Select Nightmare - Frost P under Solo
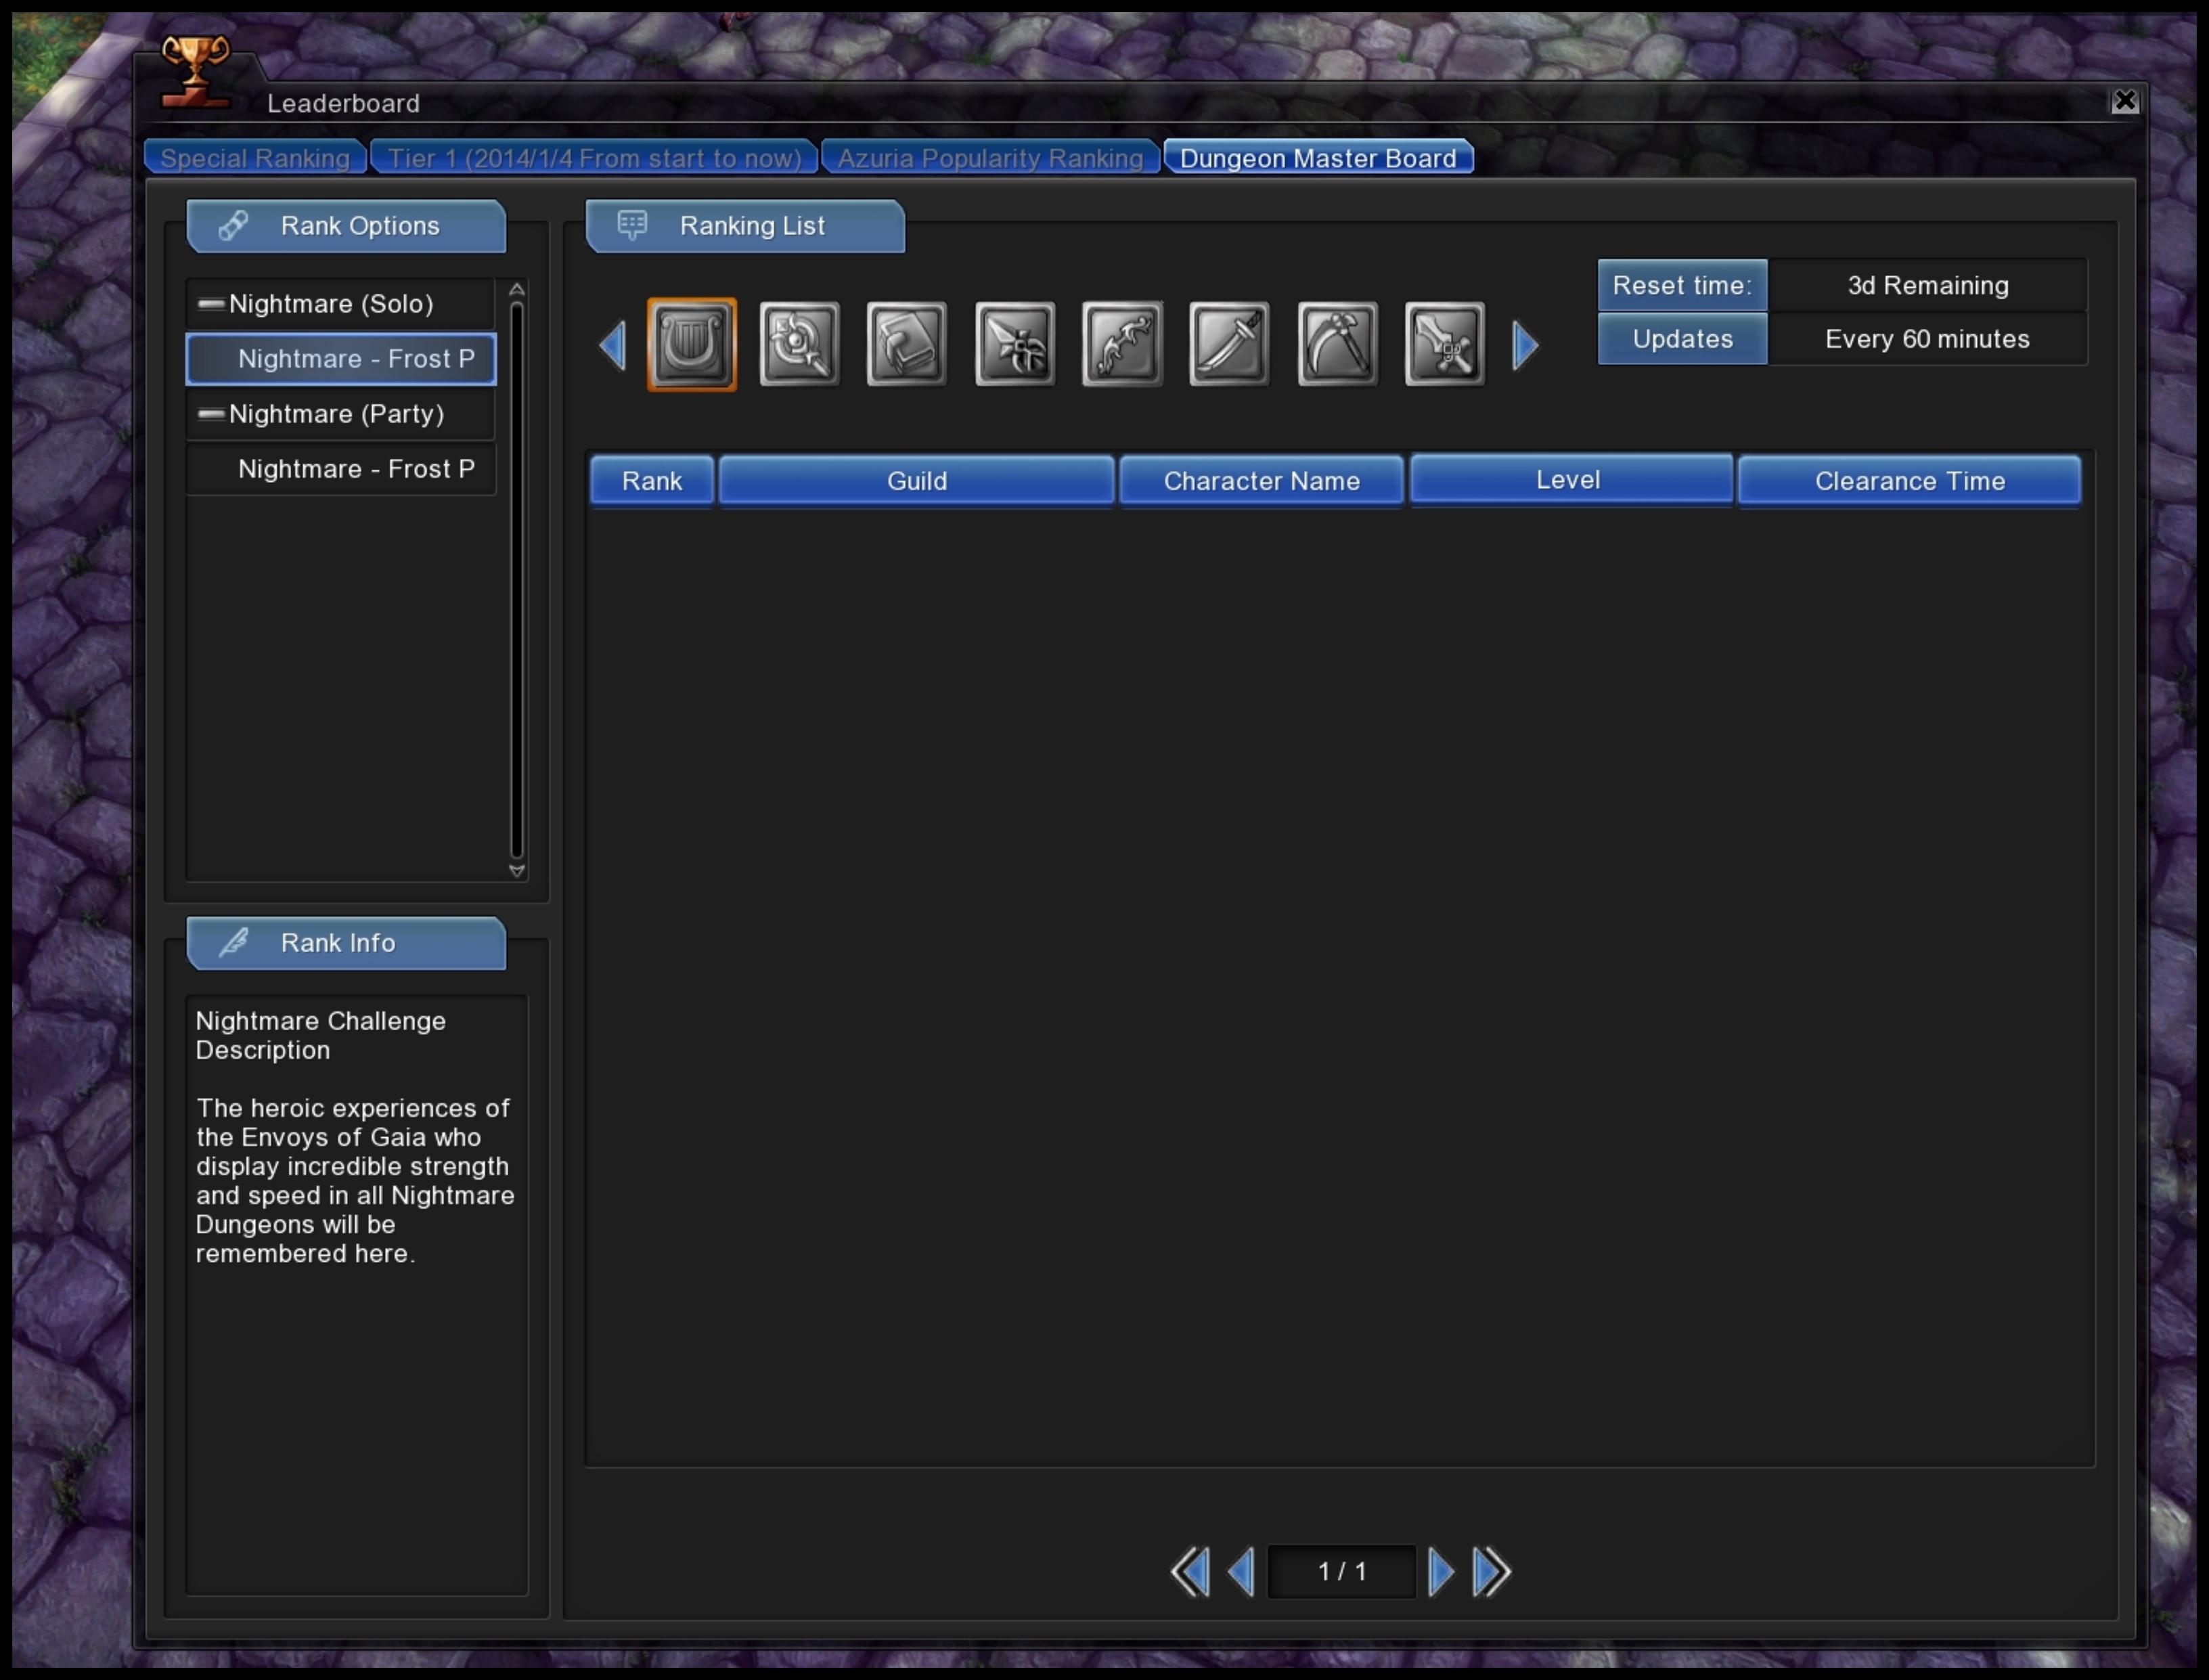The height and width of the screenshot is (1680, 2209). [341, 359]
